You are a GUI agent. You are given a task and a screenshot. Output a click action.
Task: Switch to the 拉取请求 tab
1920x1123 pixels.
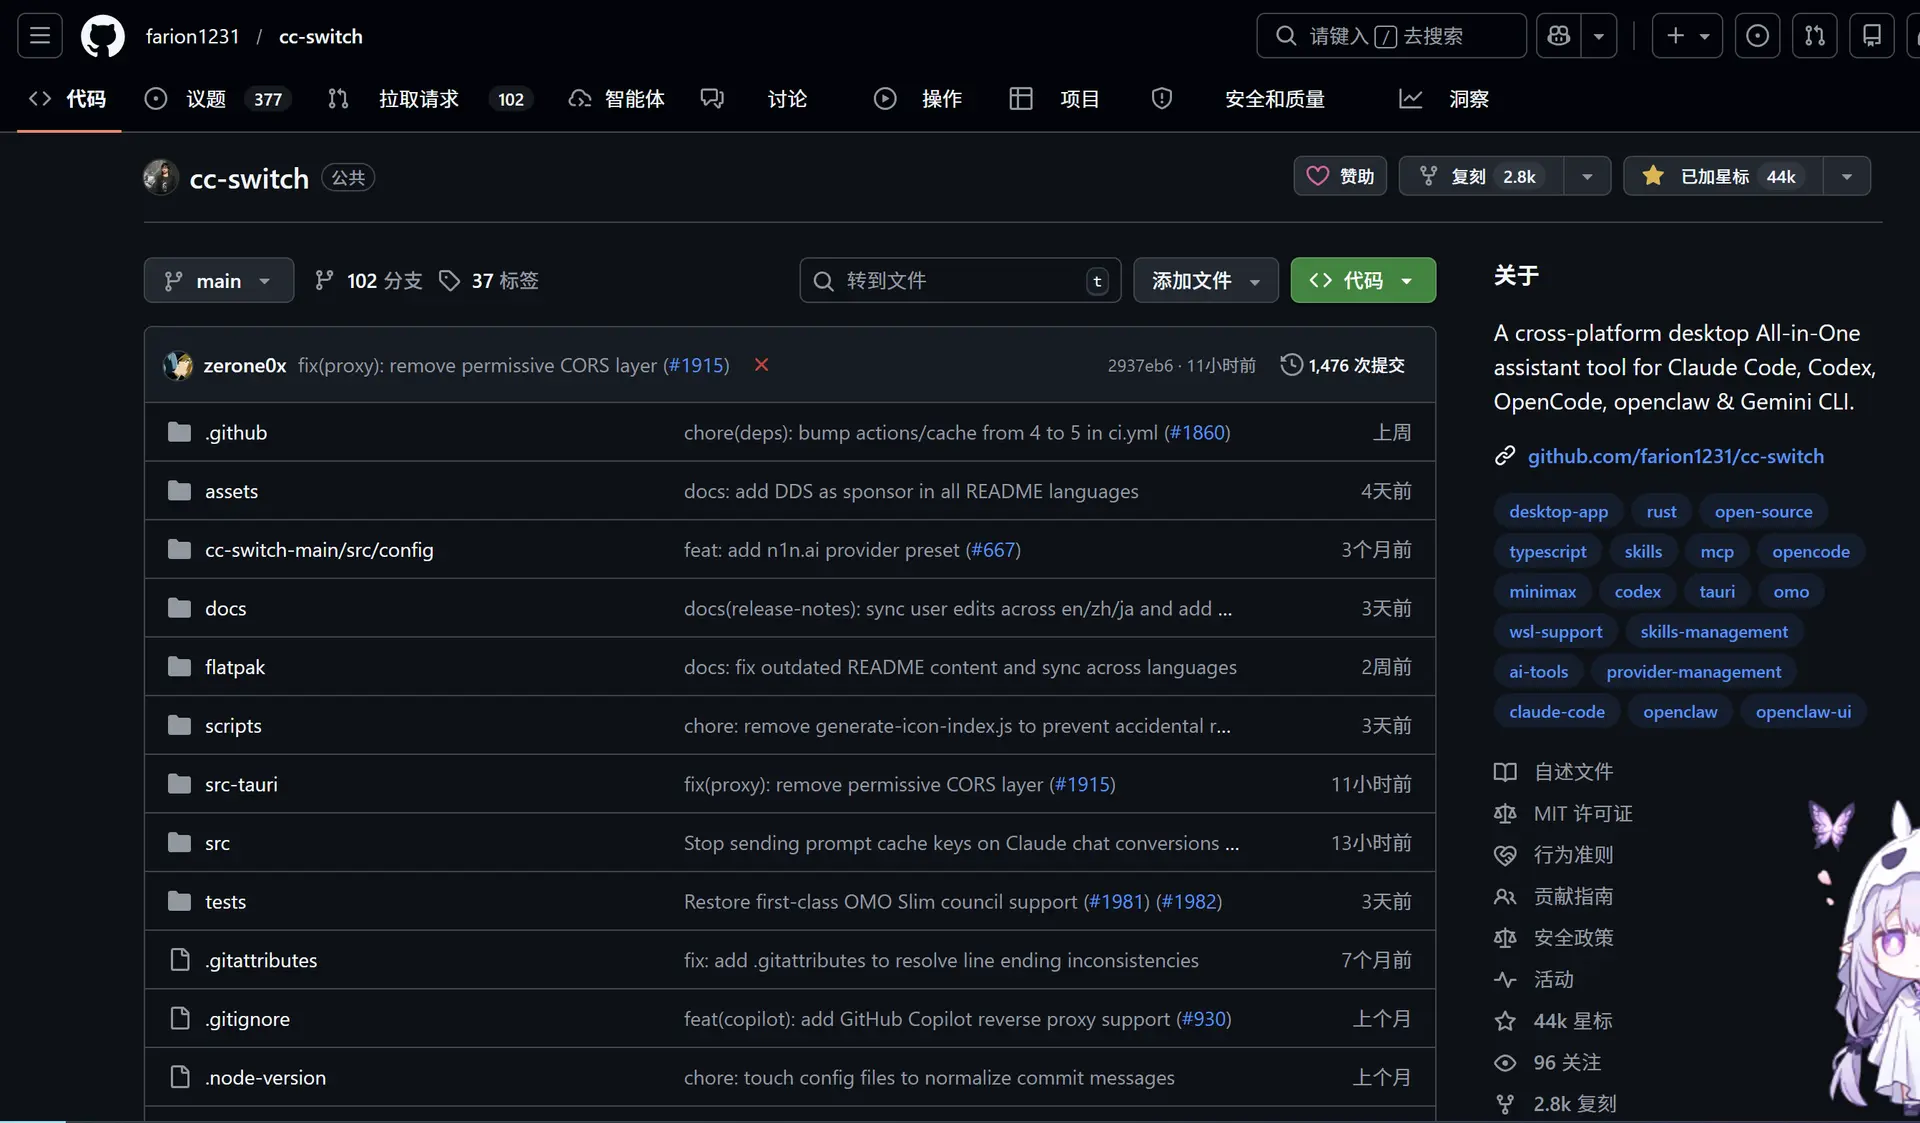(431, 98)
